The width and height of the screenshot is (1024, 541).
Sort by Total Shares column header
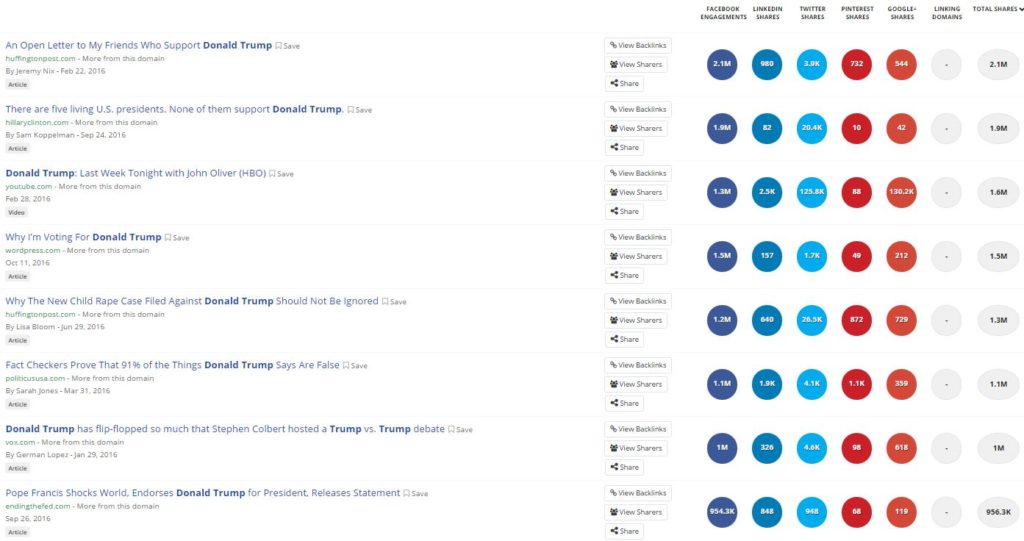tap(997, 9)
